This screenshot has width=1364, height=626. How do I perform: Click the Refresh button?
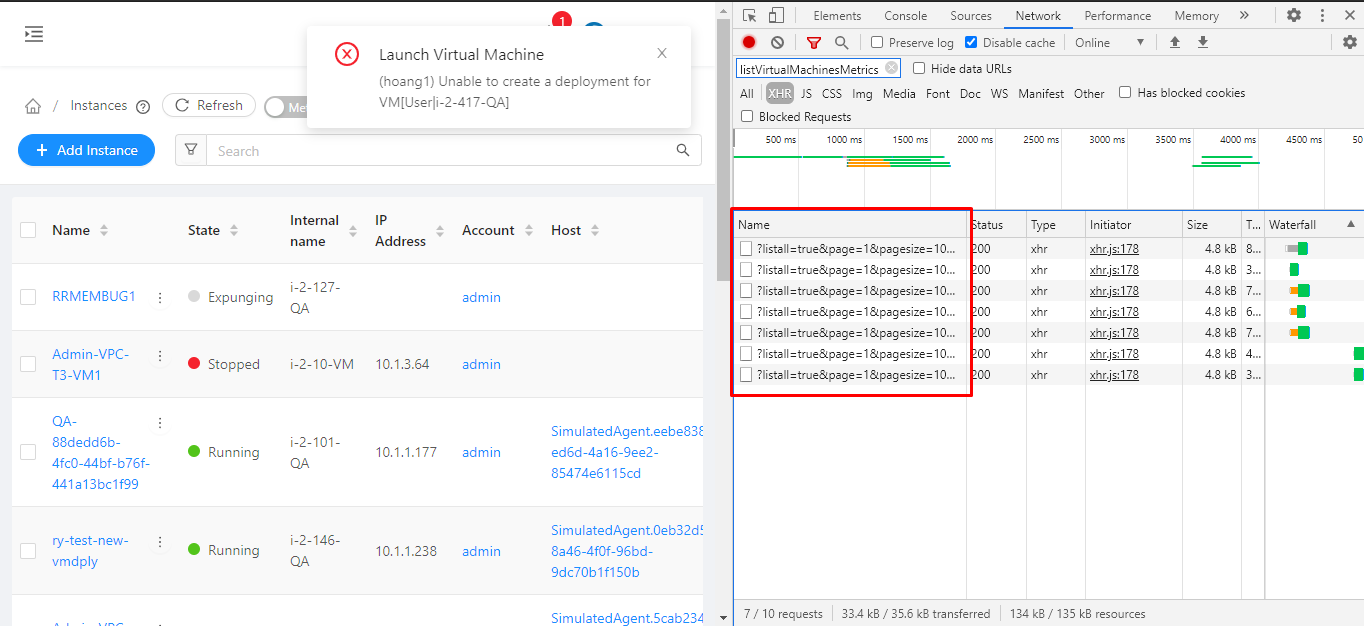(209, 105)
